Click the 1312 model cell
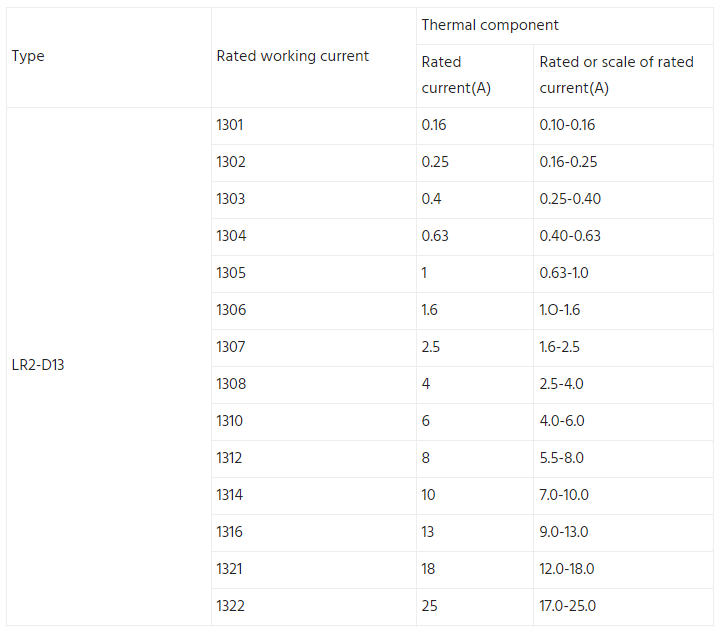The height and width of the screenshot is (627, 716). click(314, 459)
